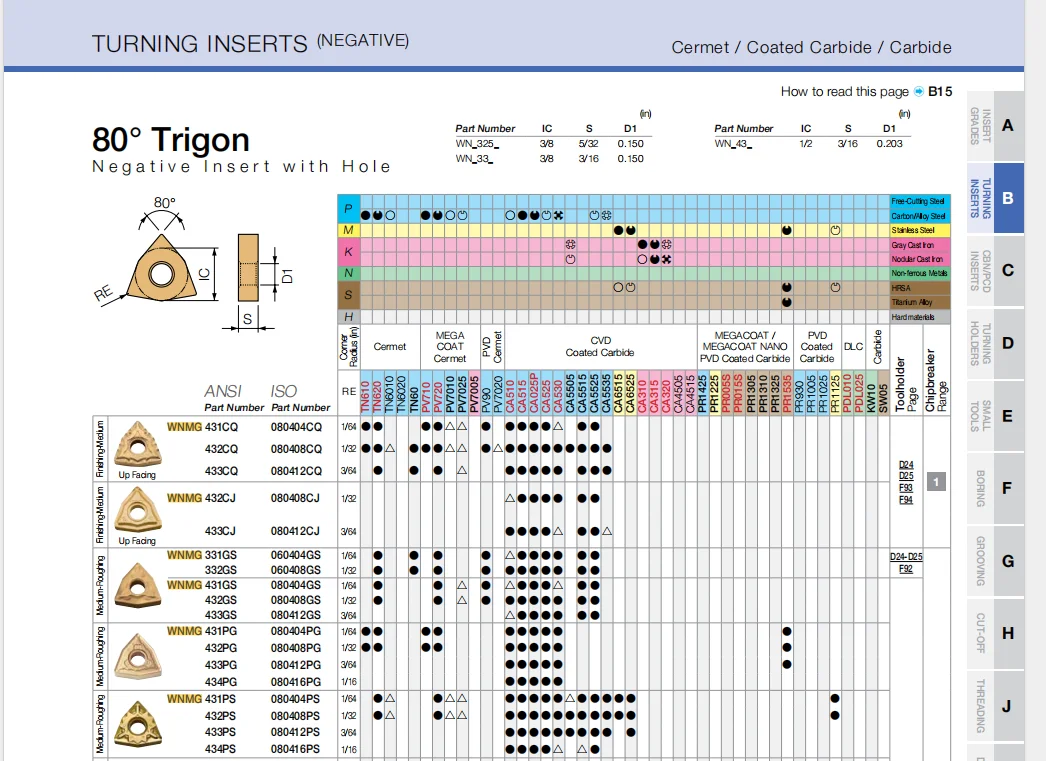This screenshot has width=1046, height=761.
Task: Select the green N non-ferrous row label
Action: [348, 273]
